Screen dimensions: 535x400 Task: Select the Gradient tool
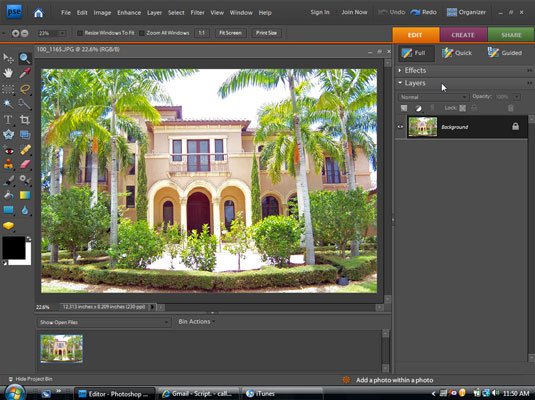coord(25,195)
